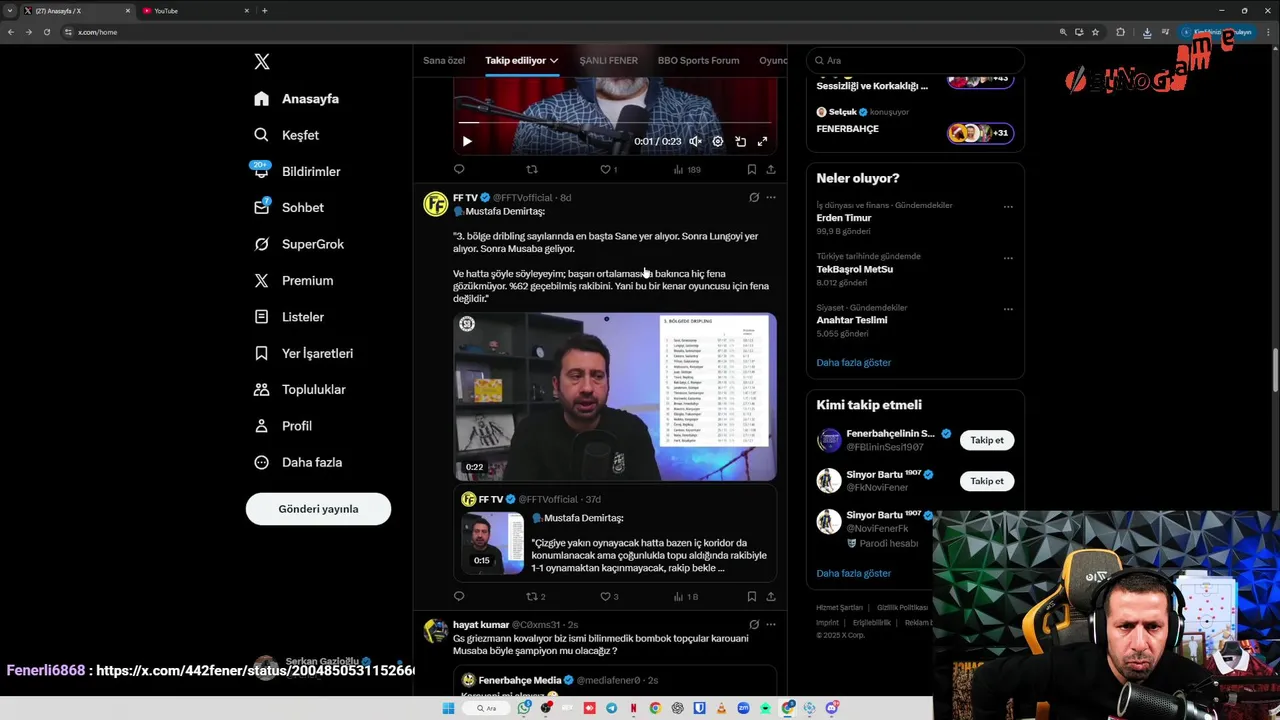Switch to ŞANLI FENER tab
The height and width of the screenshot is (720, 1280).
608,60
